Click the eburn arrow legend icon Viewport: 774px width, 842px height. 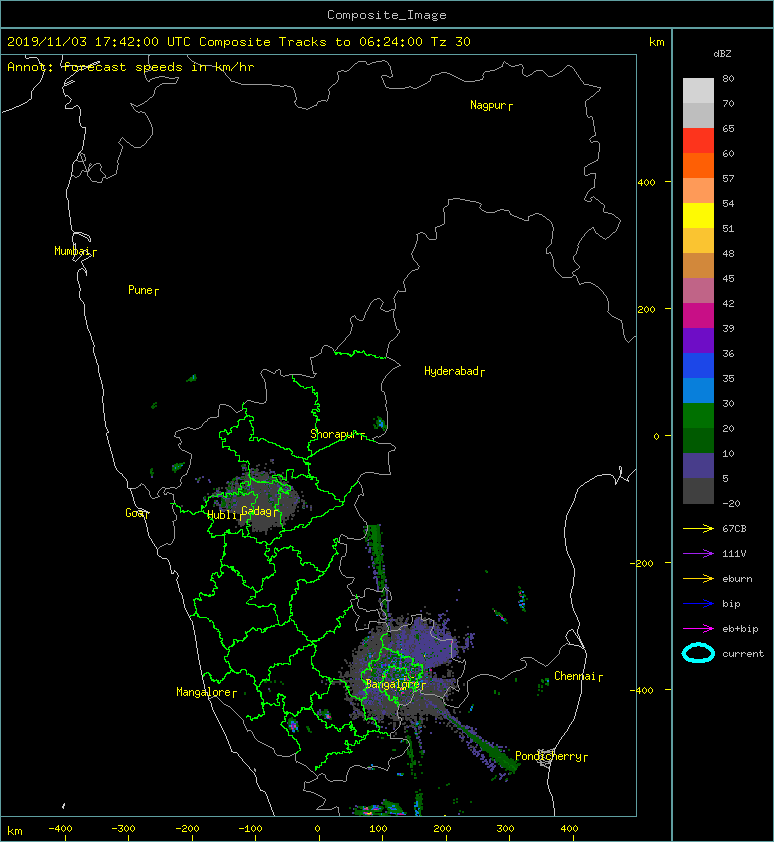pyautogui.click(x=698, y=579)
